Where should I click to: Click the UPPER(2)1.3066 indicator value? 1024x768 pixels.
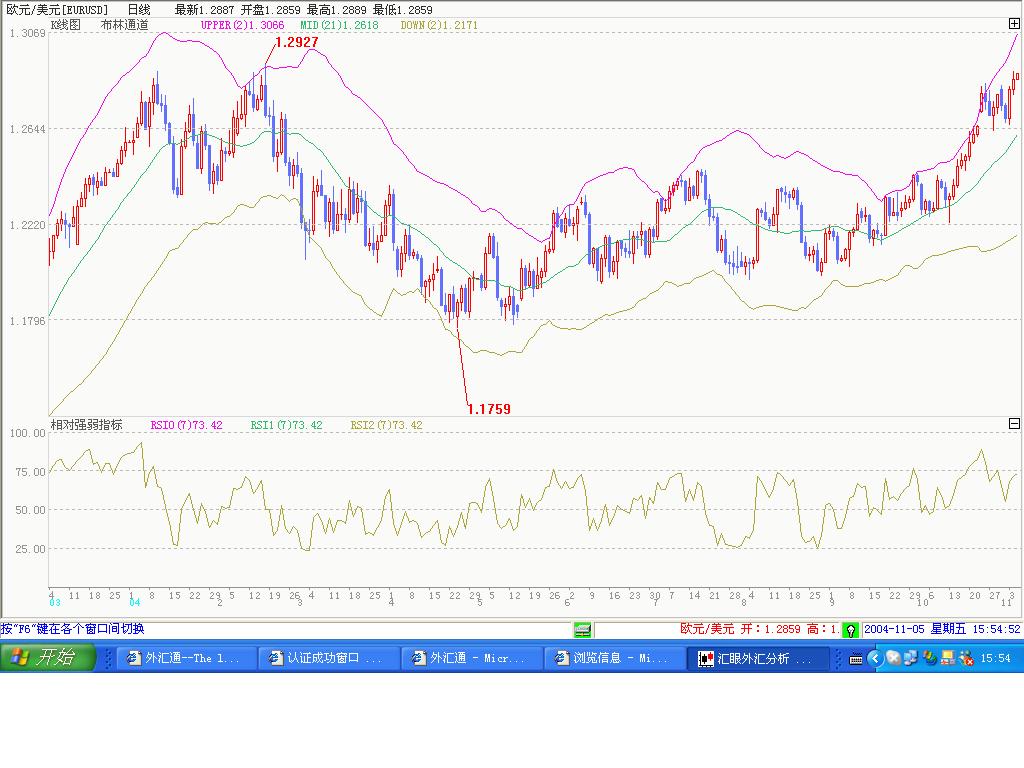(242, 25)
